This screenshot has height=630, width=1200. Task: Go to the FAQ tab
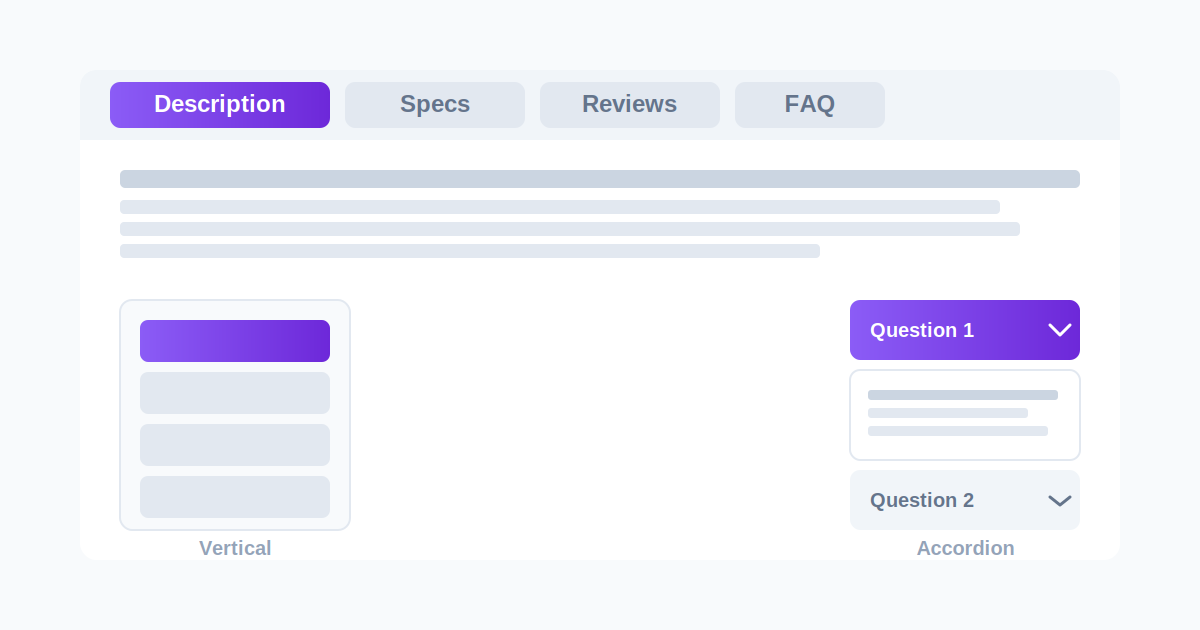click(x=810, y=105)
